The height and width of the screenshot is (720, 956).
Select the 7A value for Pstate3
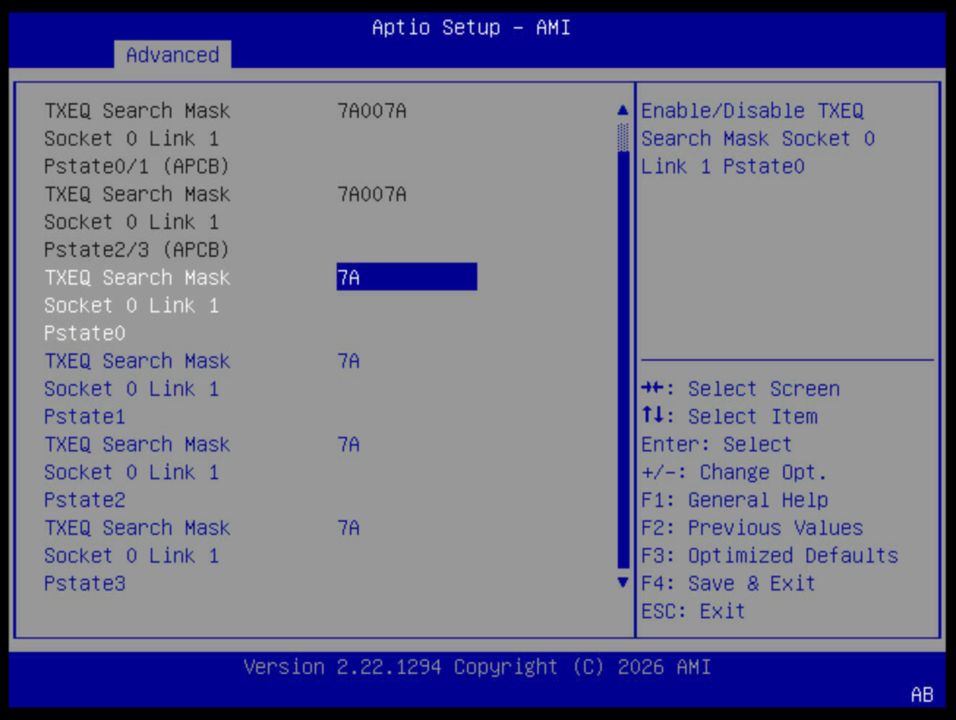(349, 528)
